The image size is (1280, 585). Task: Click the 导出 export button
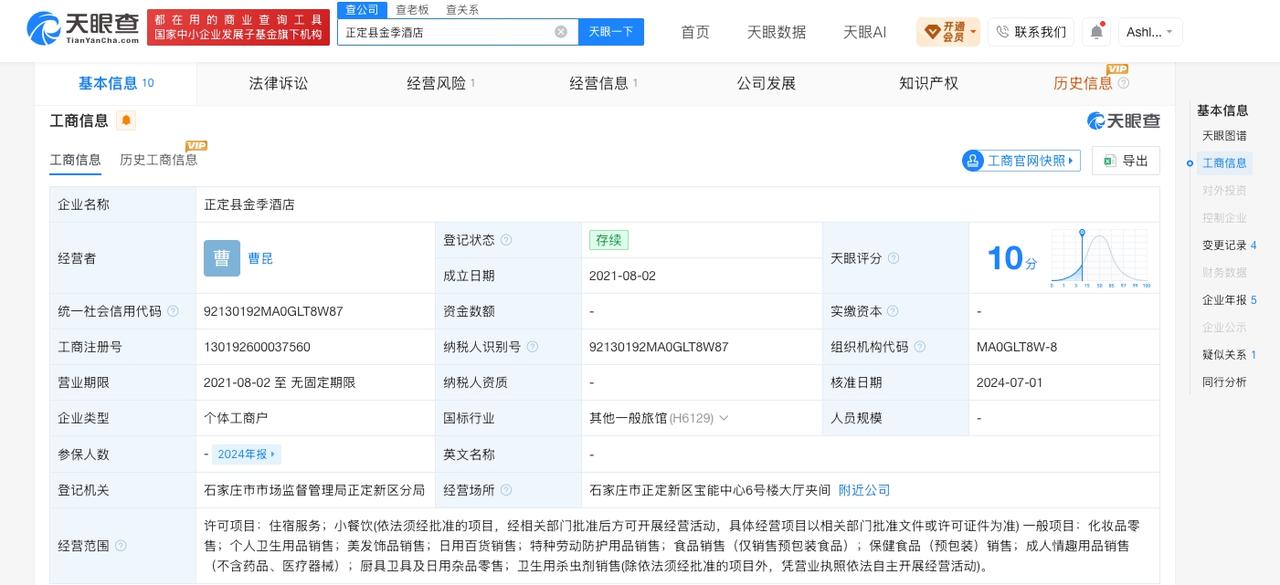[x=1126, y=160]
